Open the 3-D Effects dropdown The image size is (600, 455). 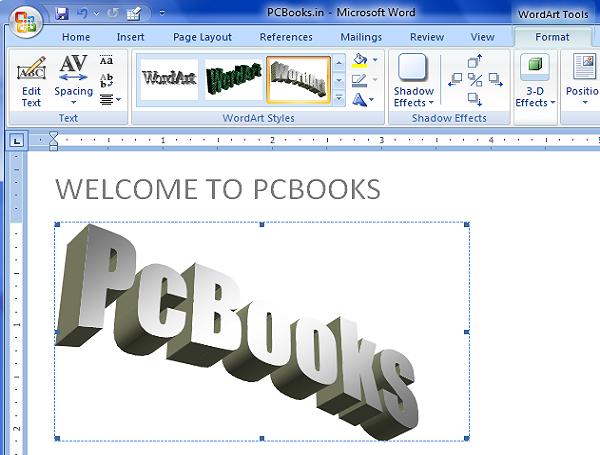535,81
